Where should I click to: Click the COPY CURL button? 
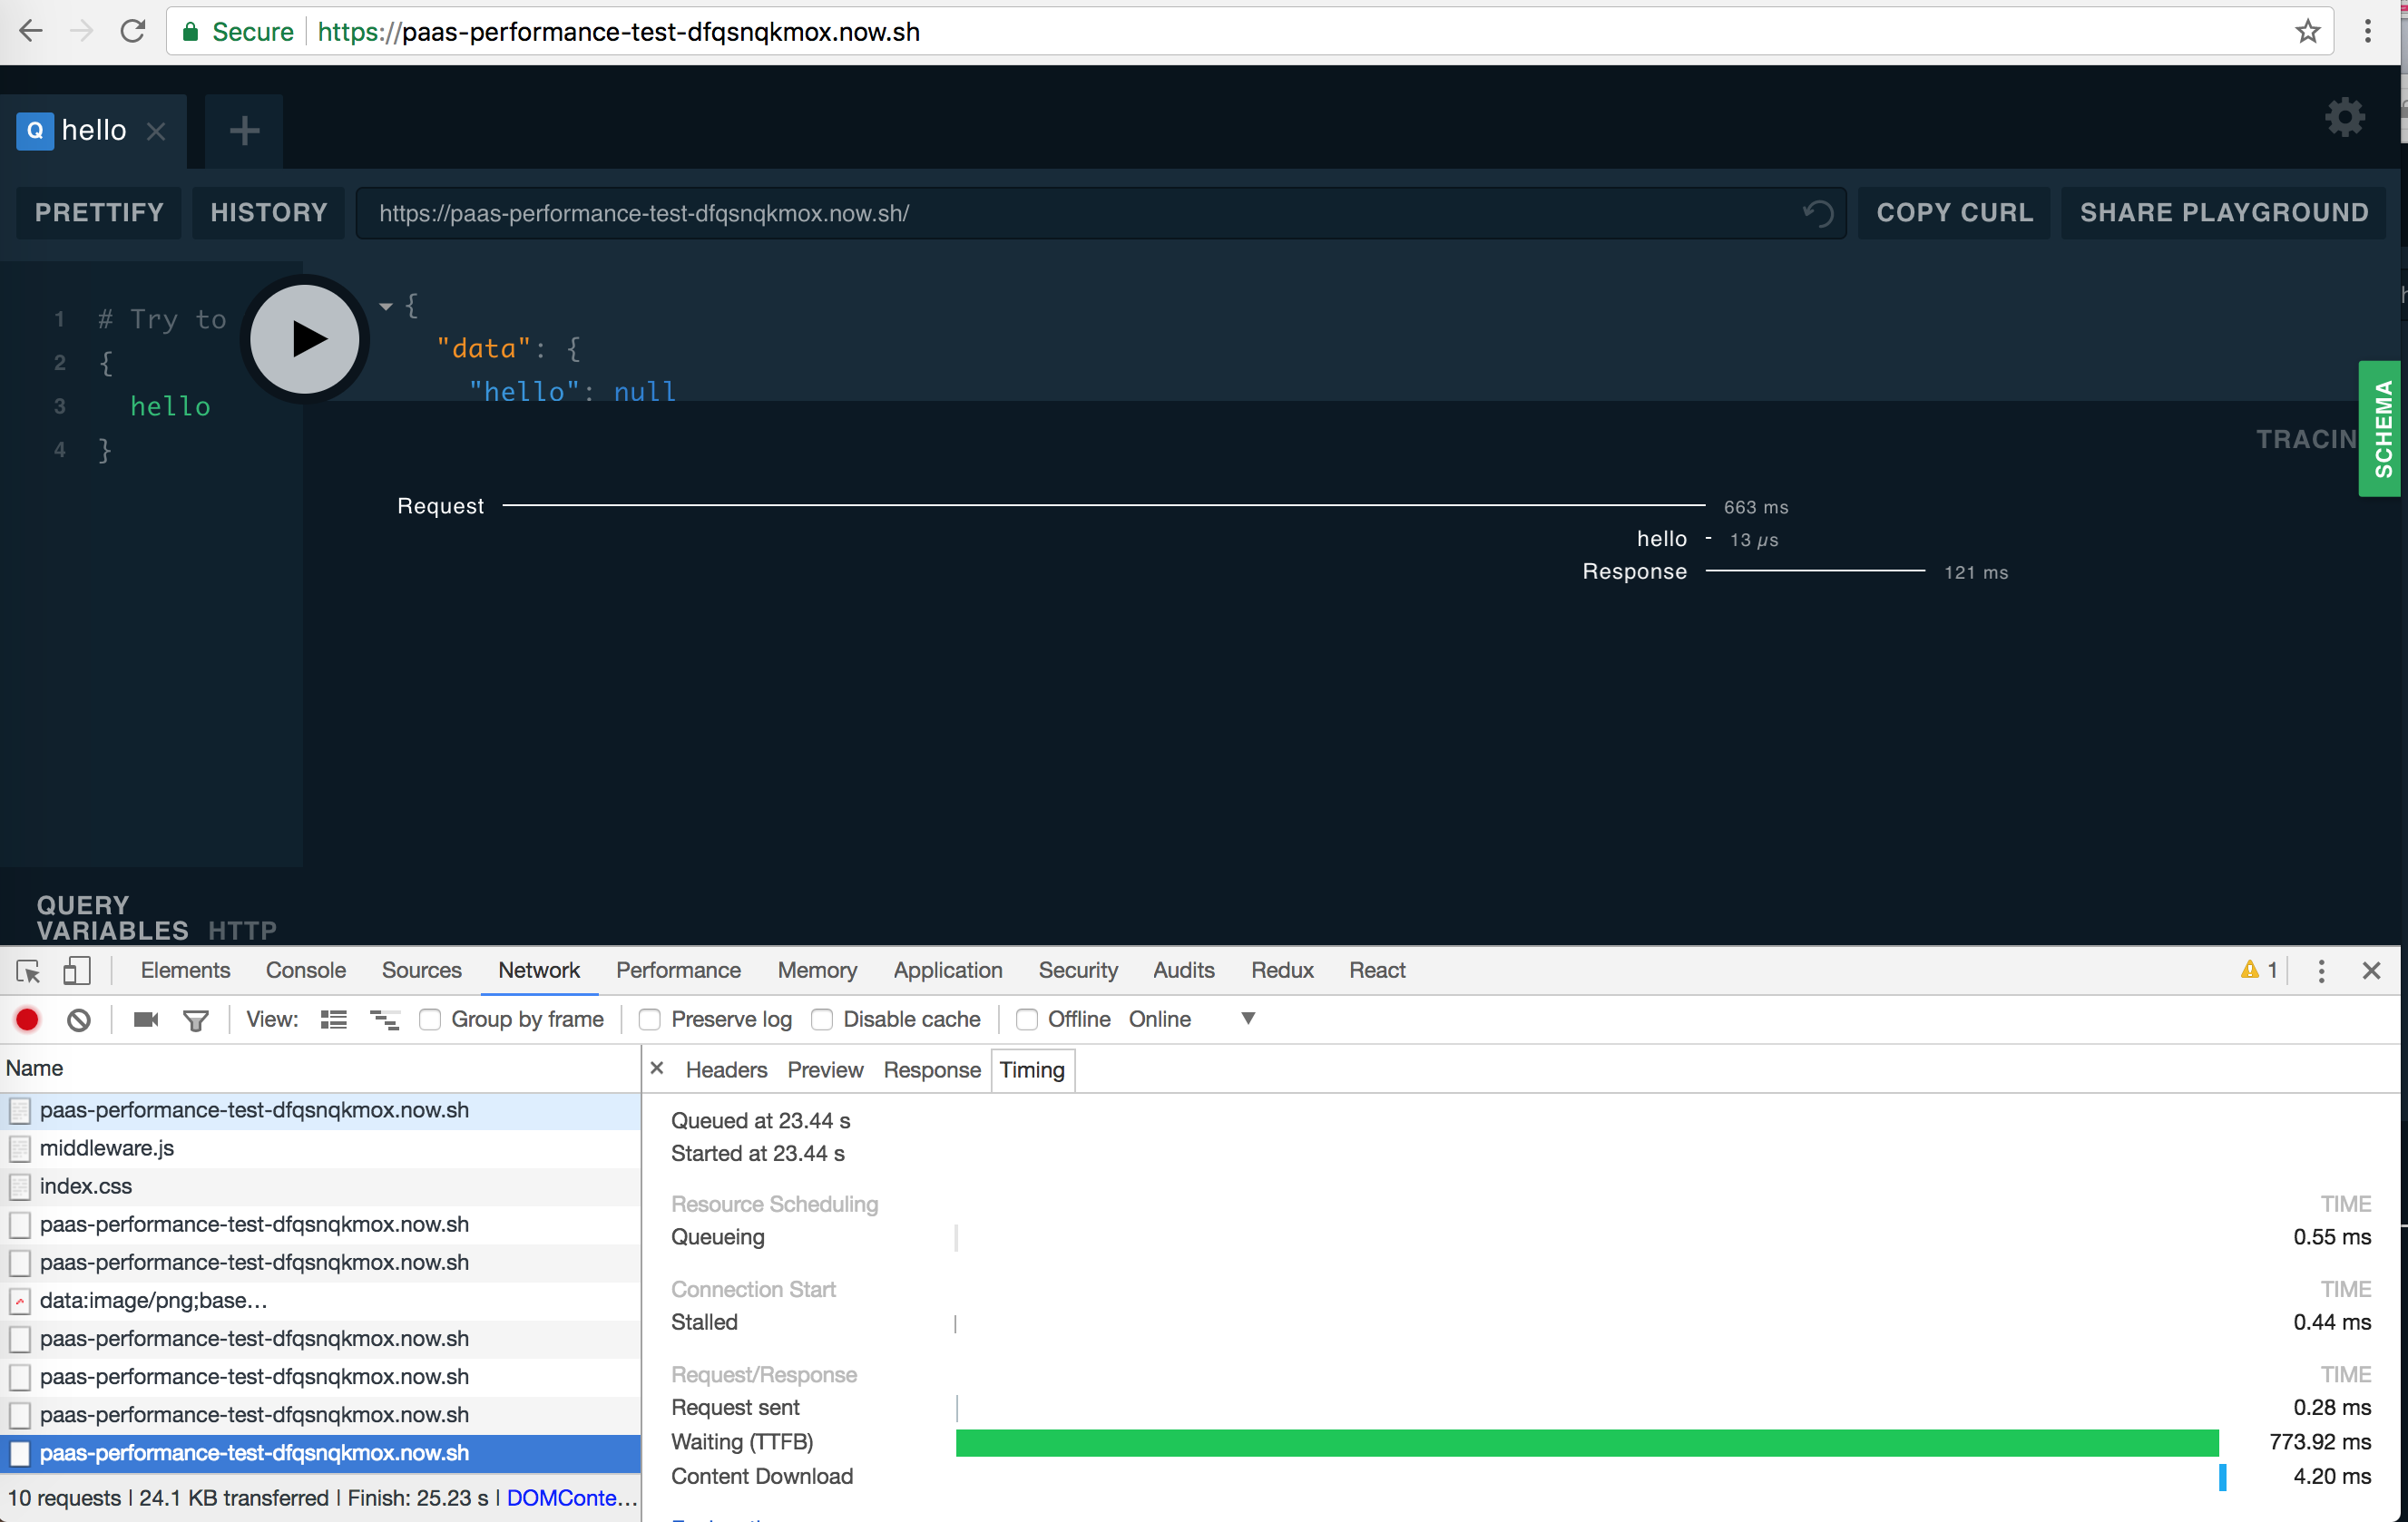(1953, 212)
